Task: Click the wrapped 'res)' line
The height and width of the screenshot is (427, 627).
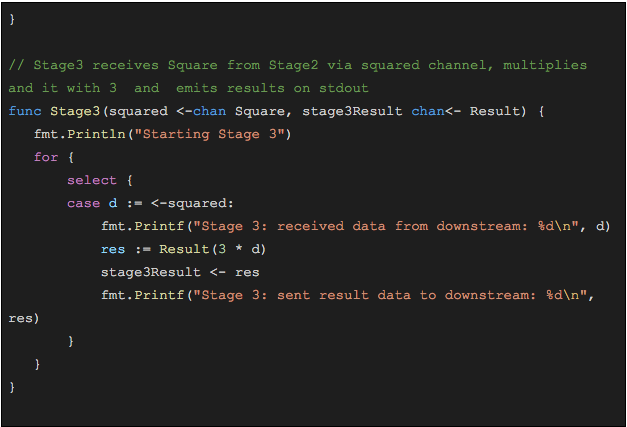Action: [x=24, y=318]
